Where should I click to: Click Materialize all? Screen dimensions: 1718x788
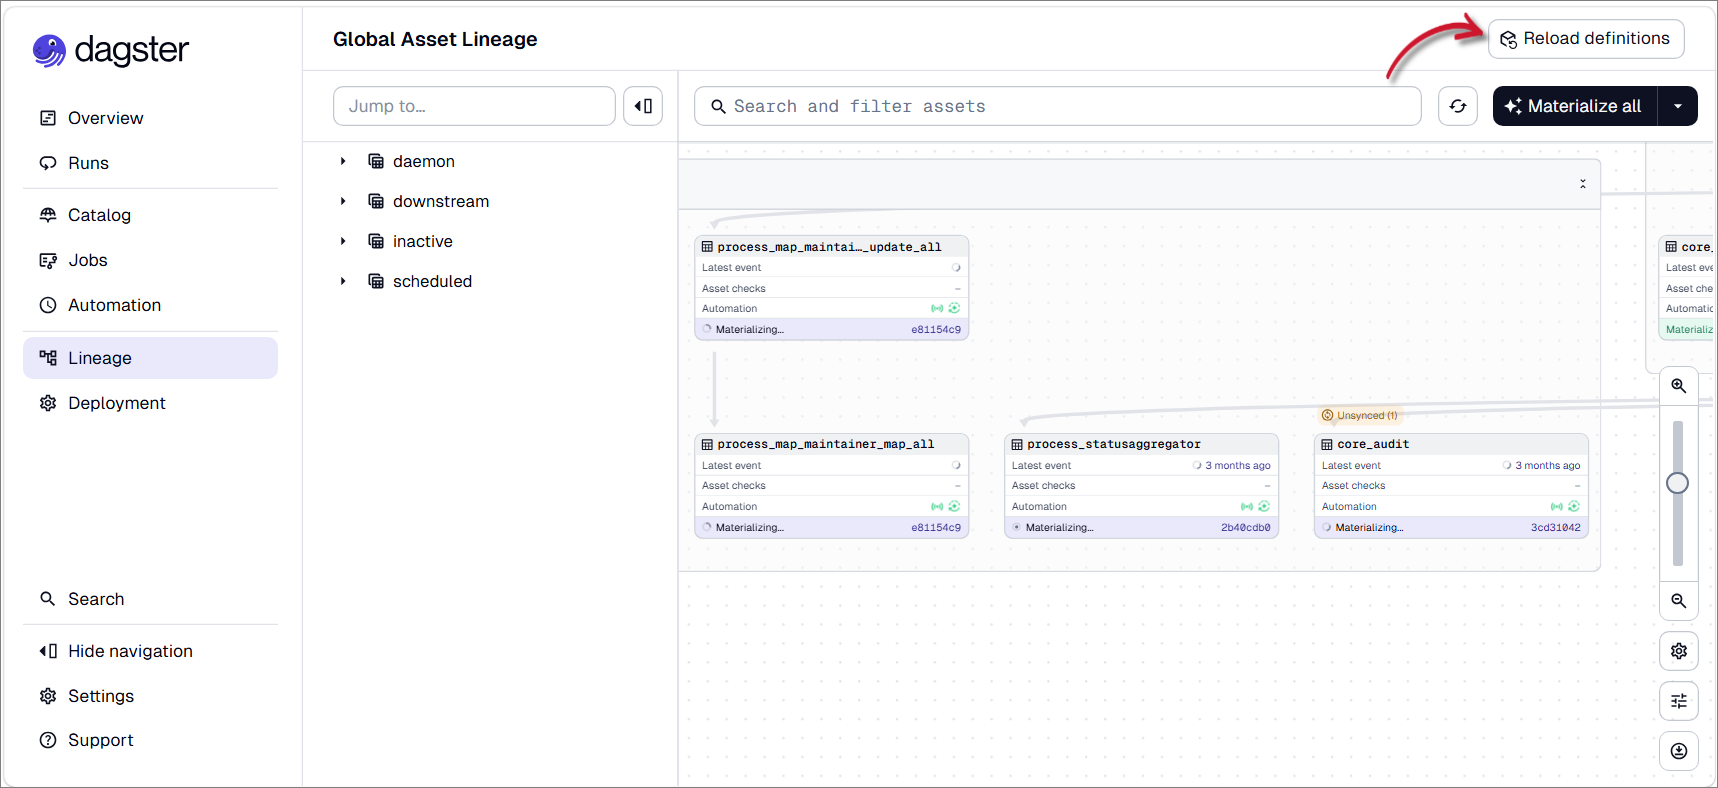(x=1575, y=106)
